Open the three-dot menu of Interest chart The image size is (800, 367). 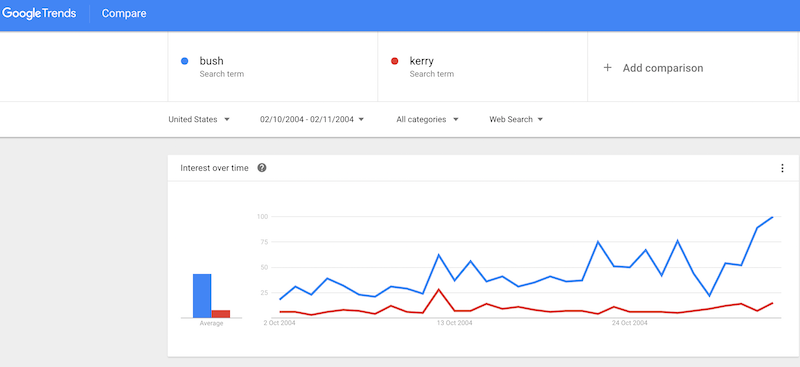pos(783,168)
